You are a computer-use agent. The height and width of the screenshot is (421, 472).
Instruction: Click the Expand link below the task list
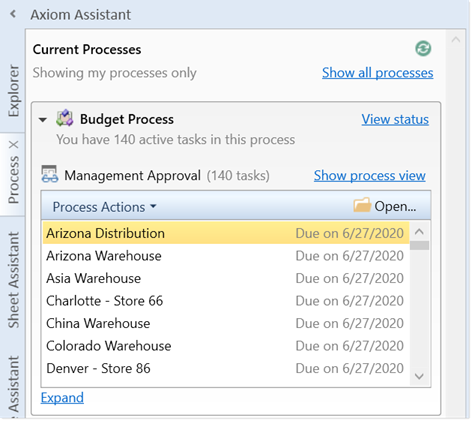pos(62,397)
